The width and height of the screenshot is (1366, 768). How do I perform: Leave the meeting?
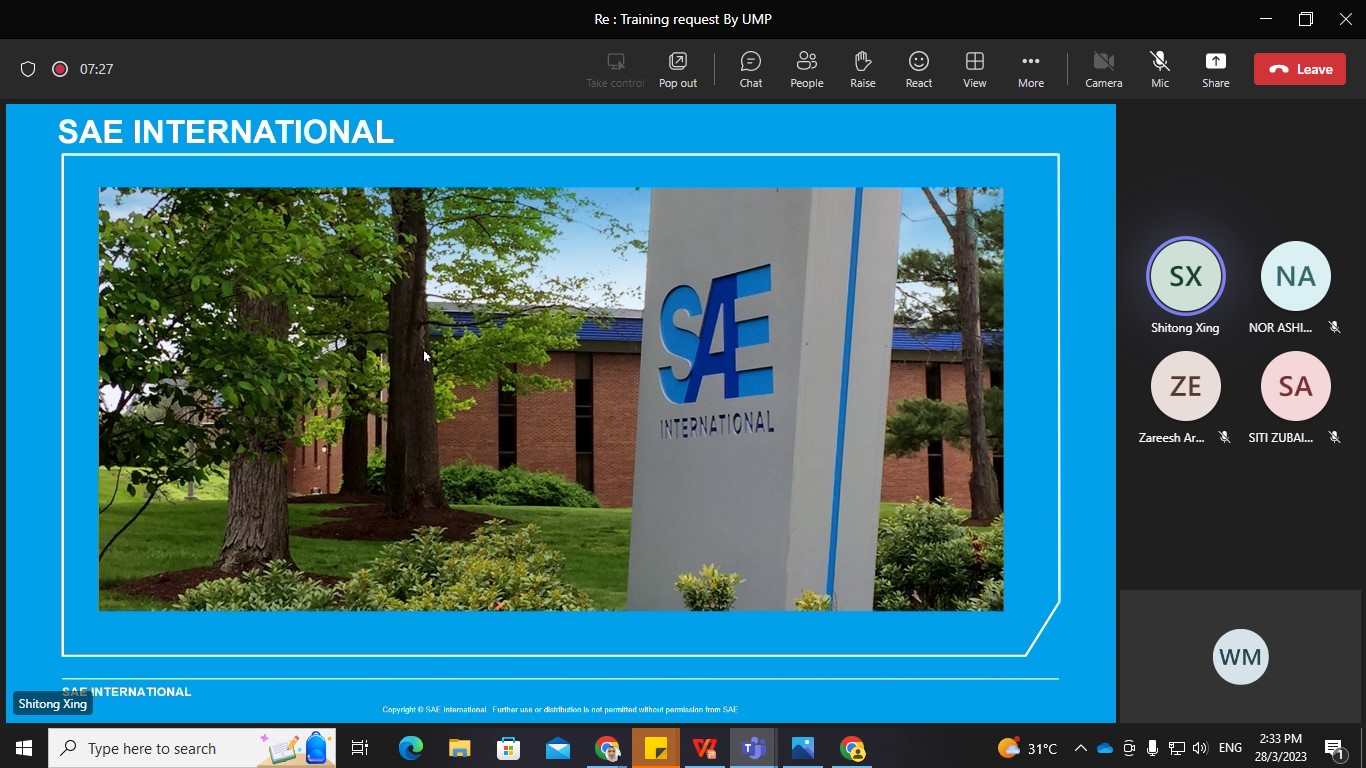[x=1300, y=69]
